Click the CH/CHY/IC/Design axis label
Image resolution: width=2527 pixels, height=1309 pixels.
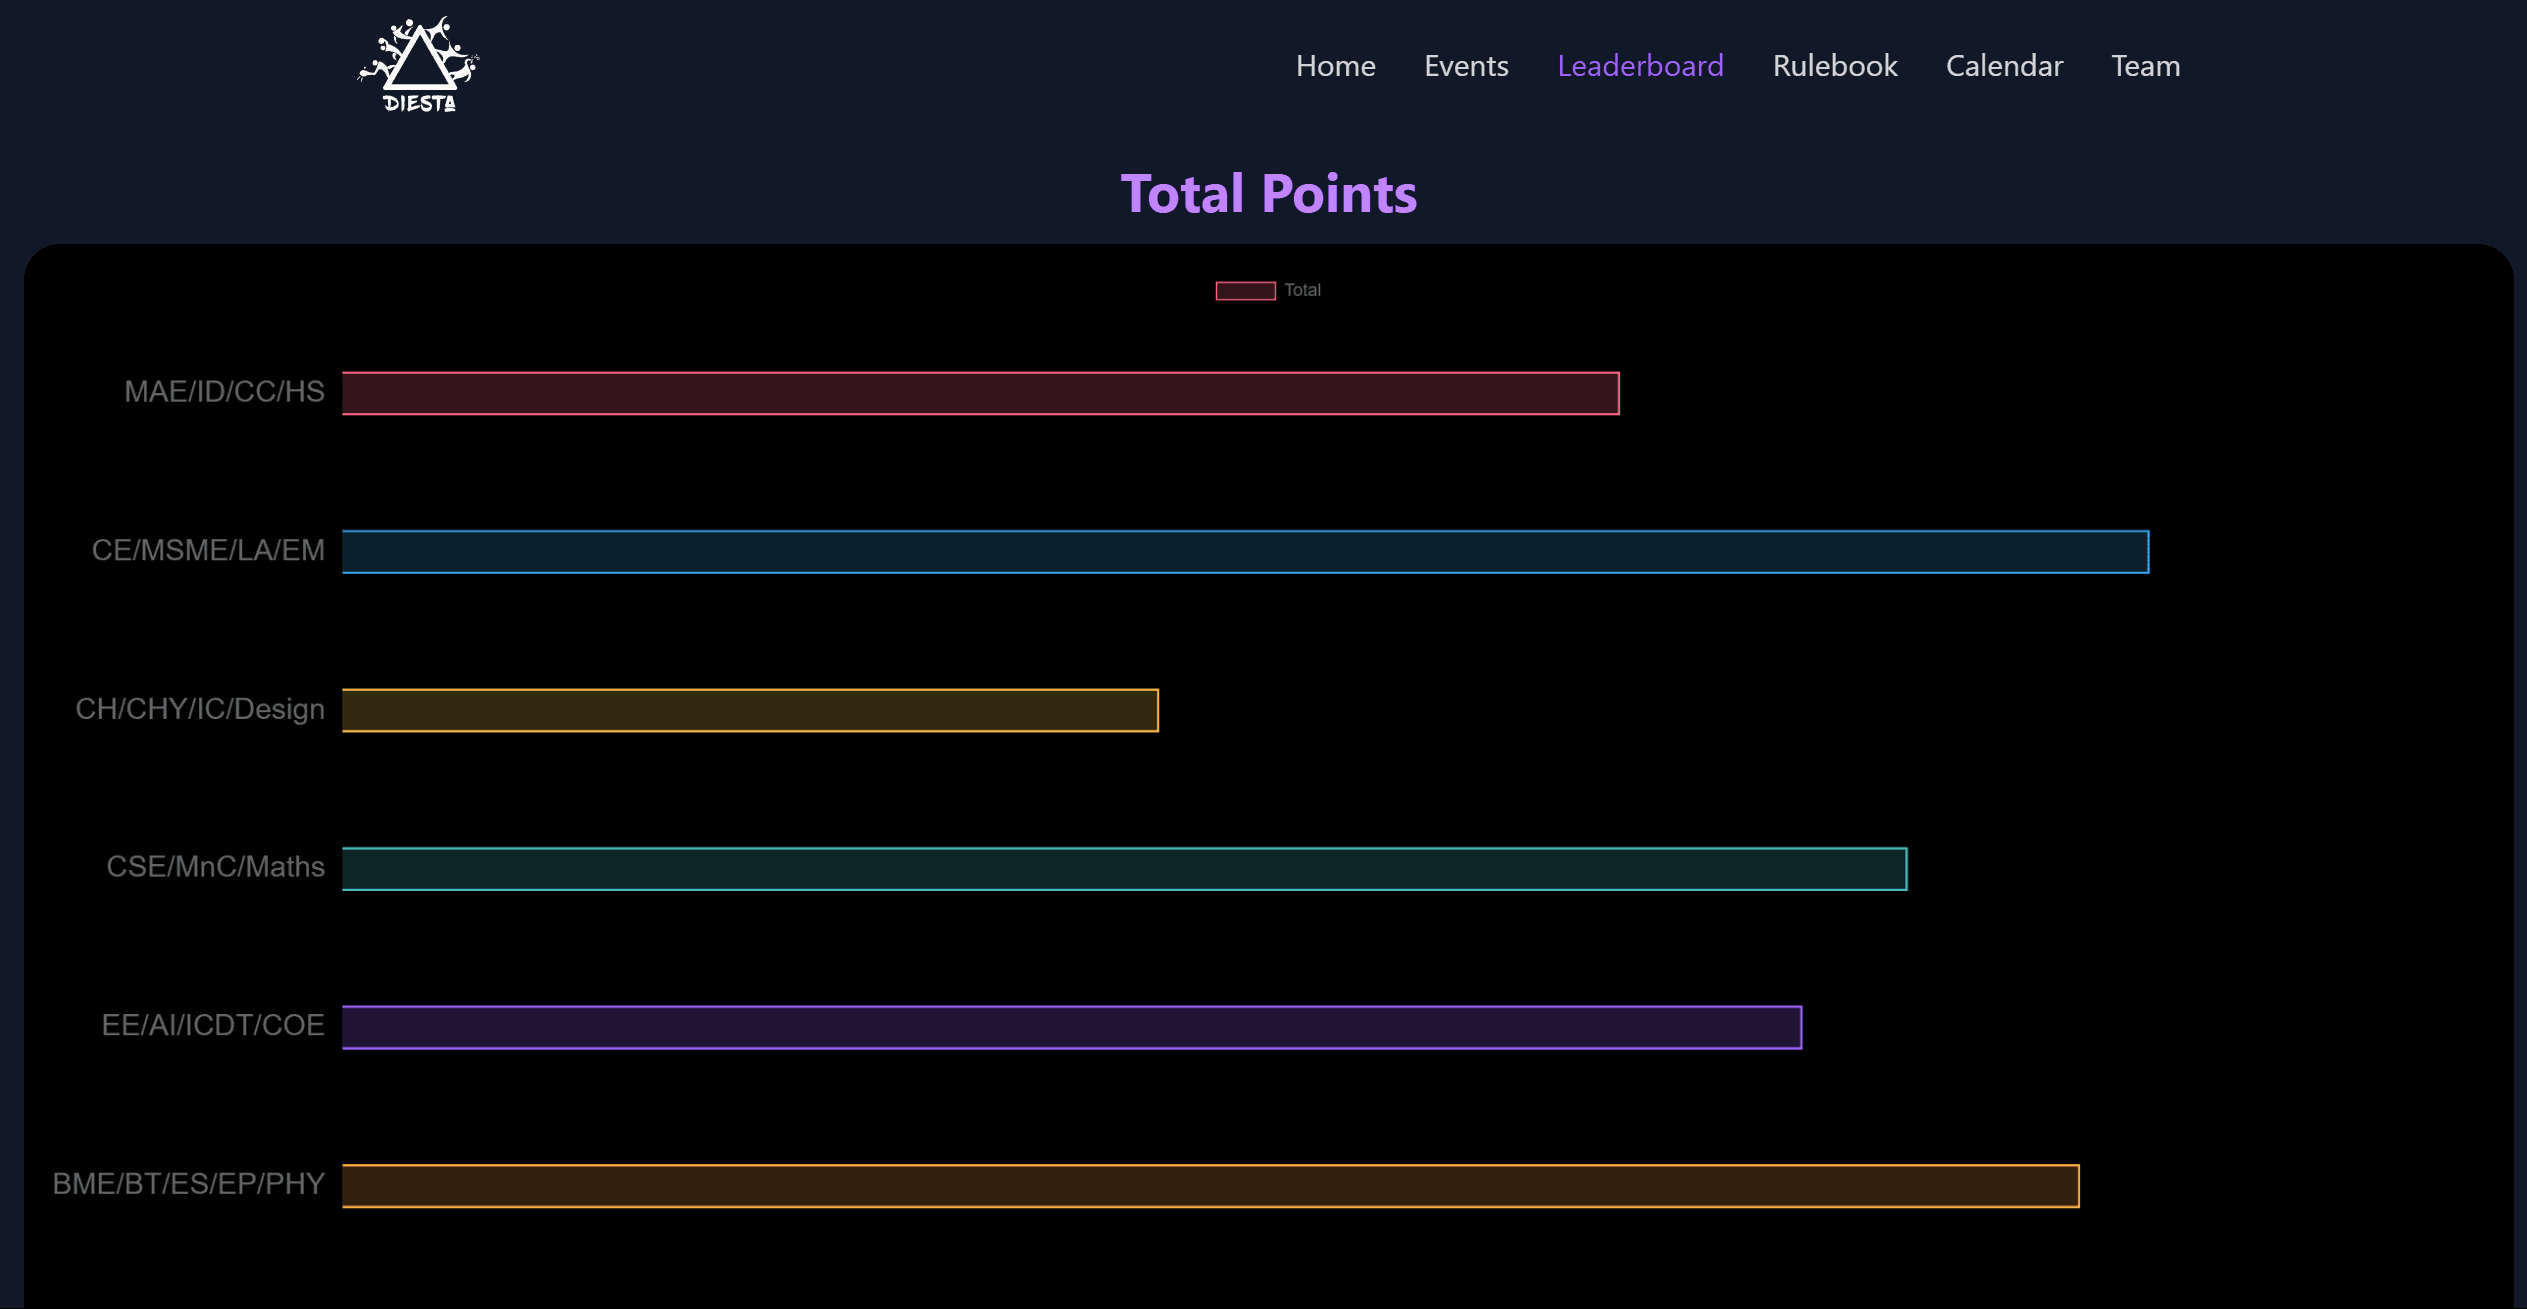click(200, 709)
